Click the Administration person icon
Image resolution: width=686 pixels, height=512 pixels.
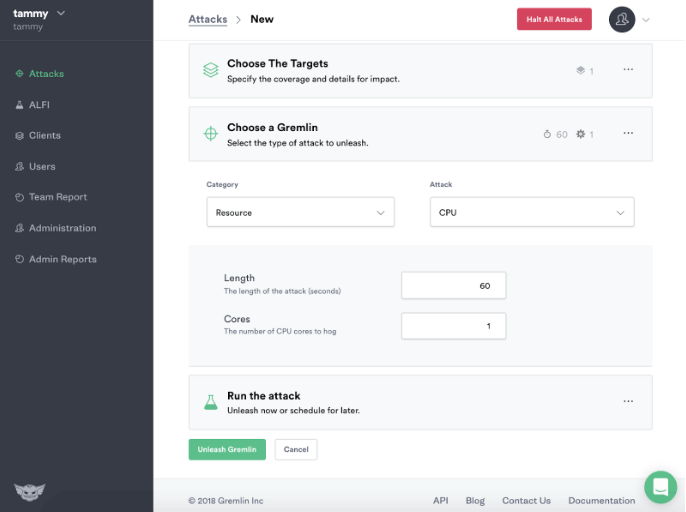click(19, 228)
